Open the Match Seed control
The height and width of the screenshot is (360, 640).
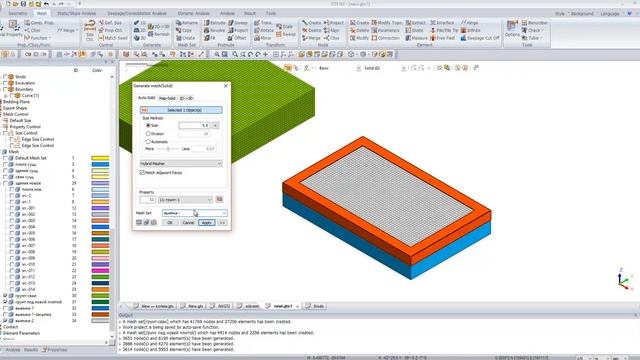pyautogui.click(x=113, y=38)
